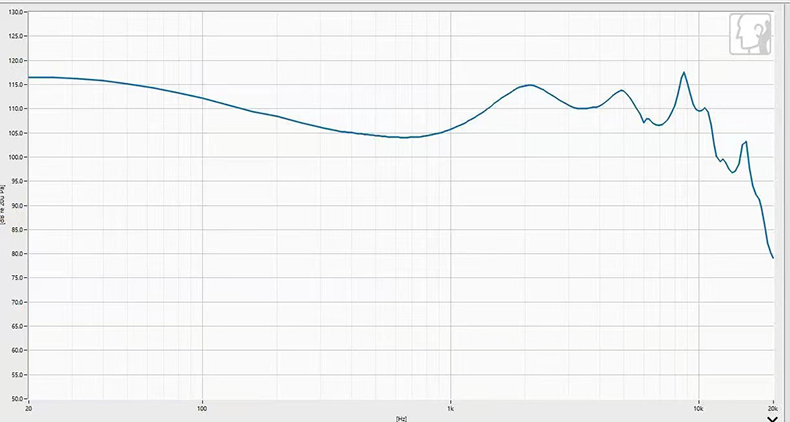790x422 pixels.
Task: Click the 10k frequency label on x-axis
Action: (x=699, y=407)
